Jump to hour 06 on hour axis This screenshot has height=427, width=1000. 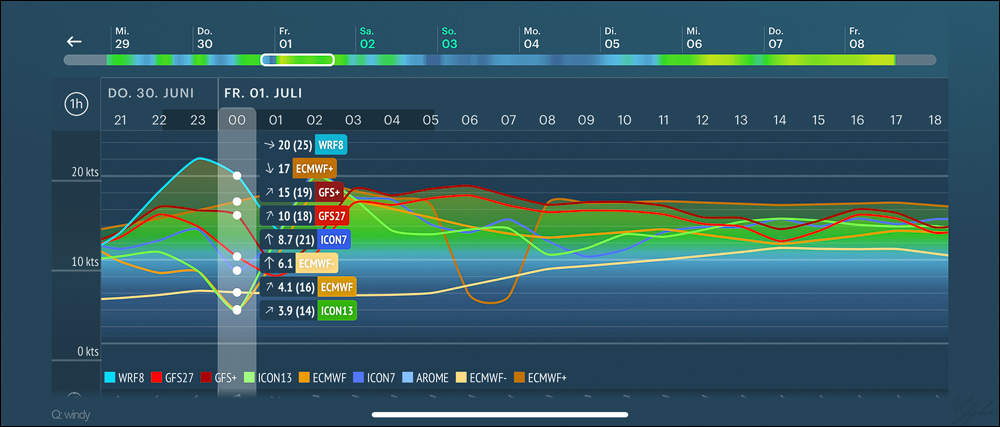coord(469,120)
